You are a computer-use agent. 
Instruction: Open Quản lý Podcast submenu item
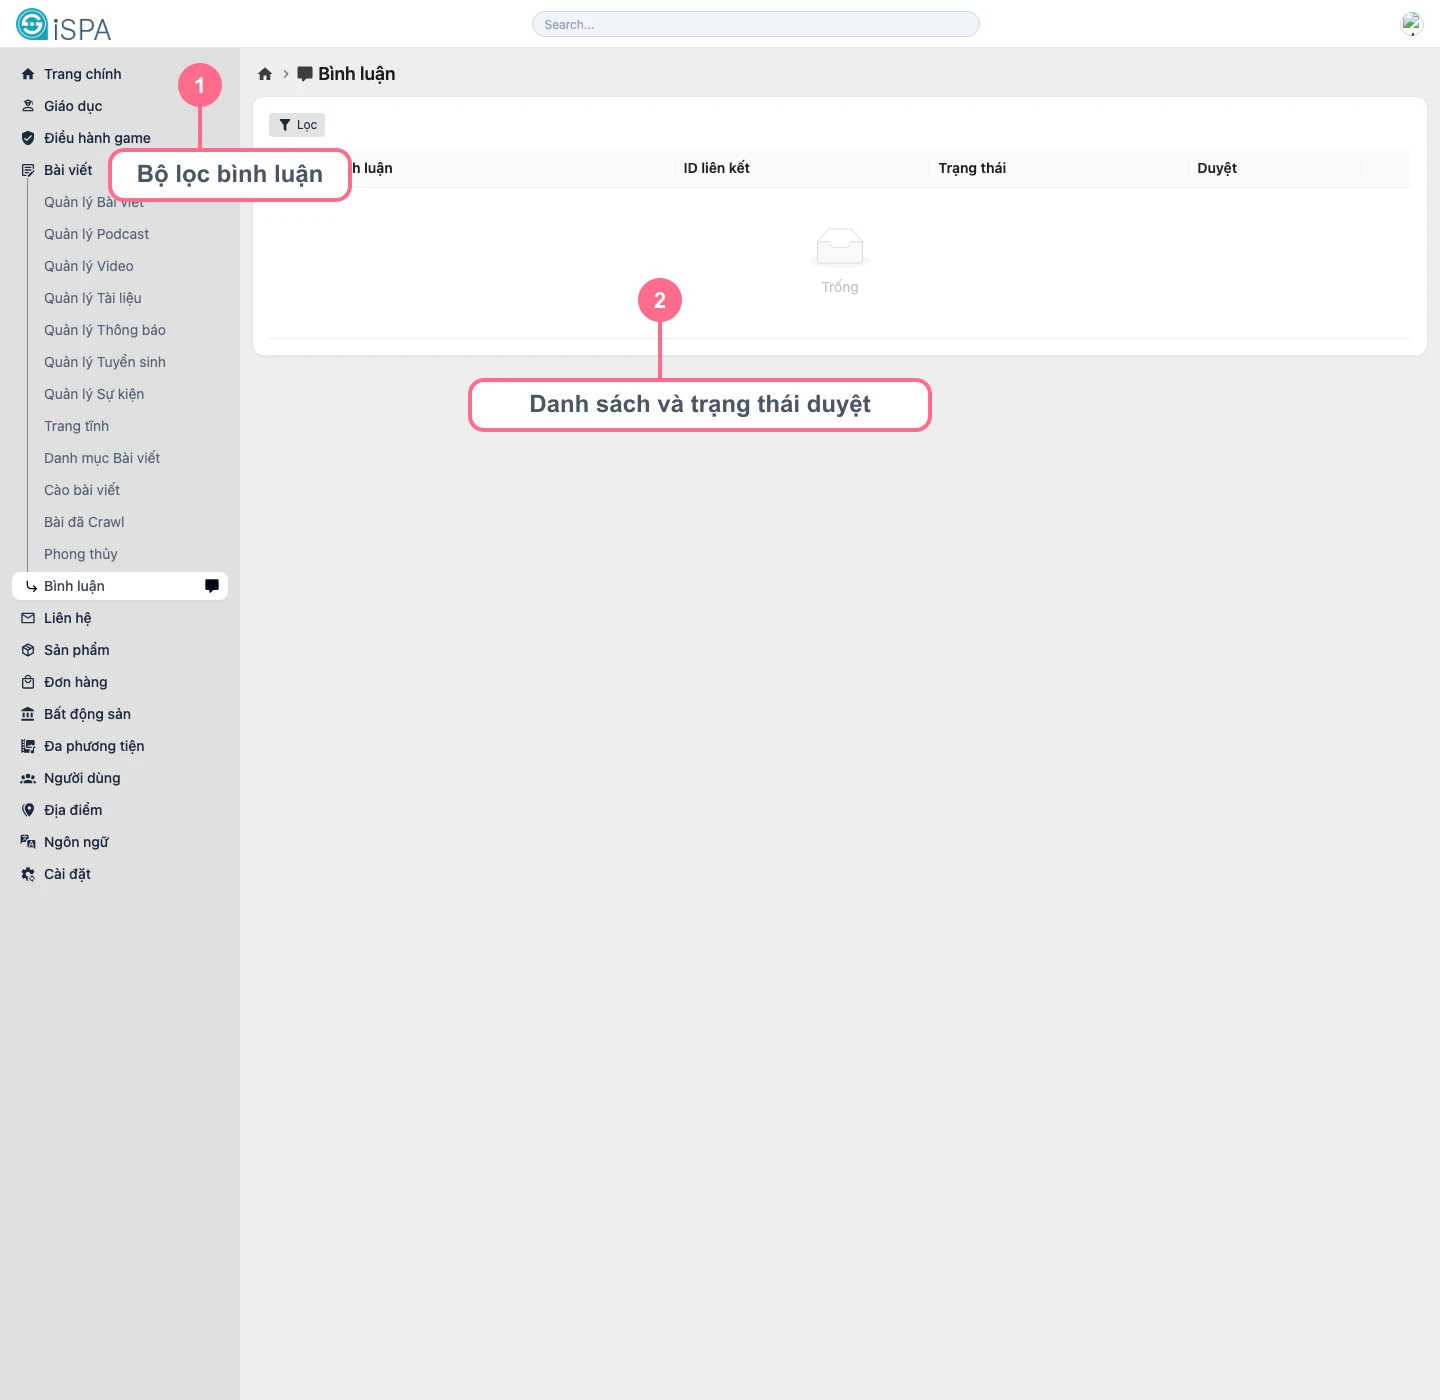click(x=96, y=234)
